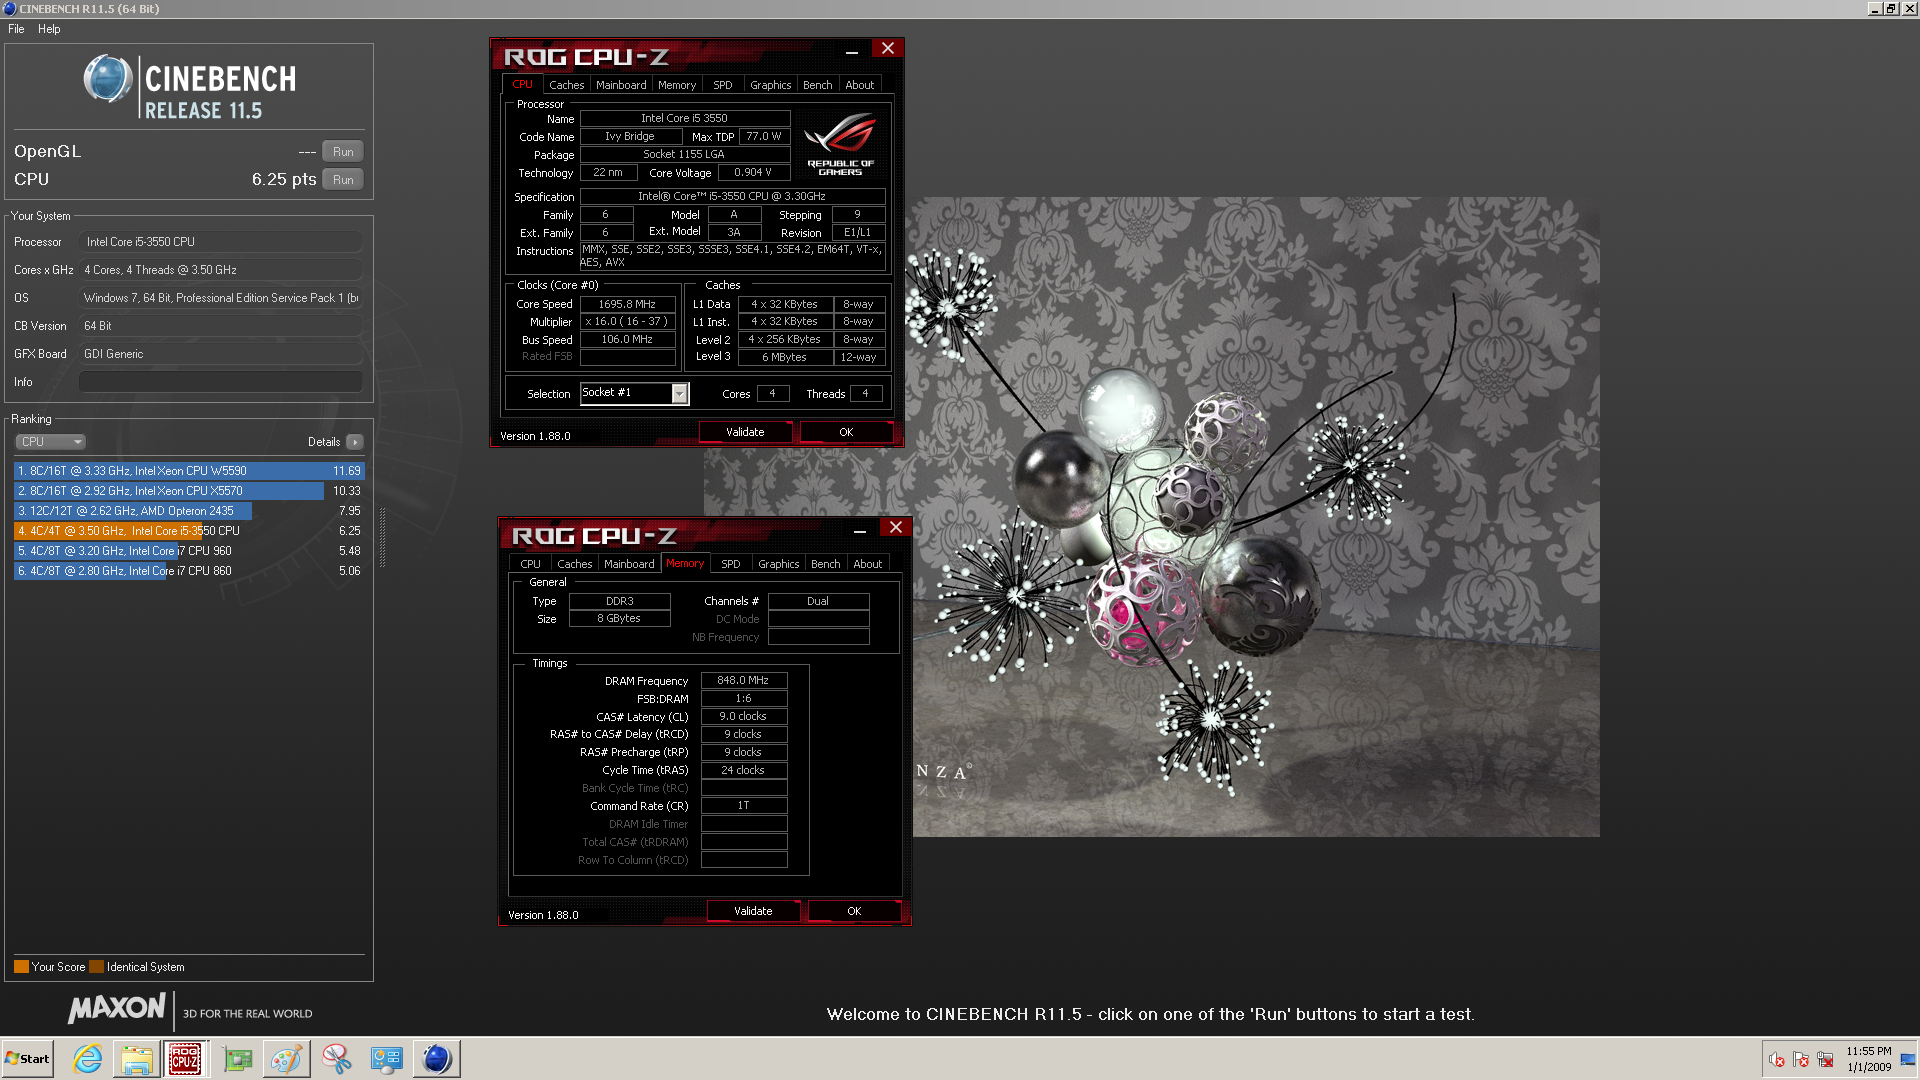Screen dimensions: 1920x1080
Task: Switch to Graphics tab in lower CPU-Z window
Action: [x=778, y=564]
